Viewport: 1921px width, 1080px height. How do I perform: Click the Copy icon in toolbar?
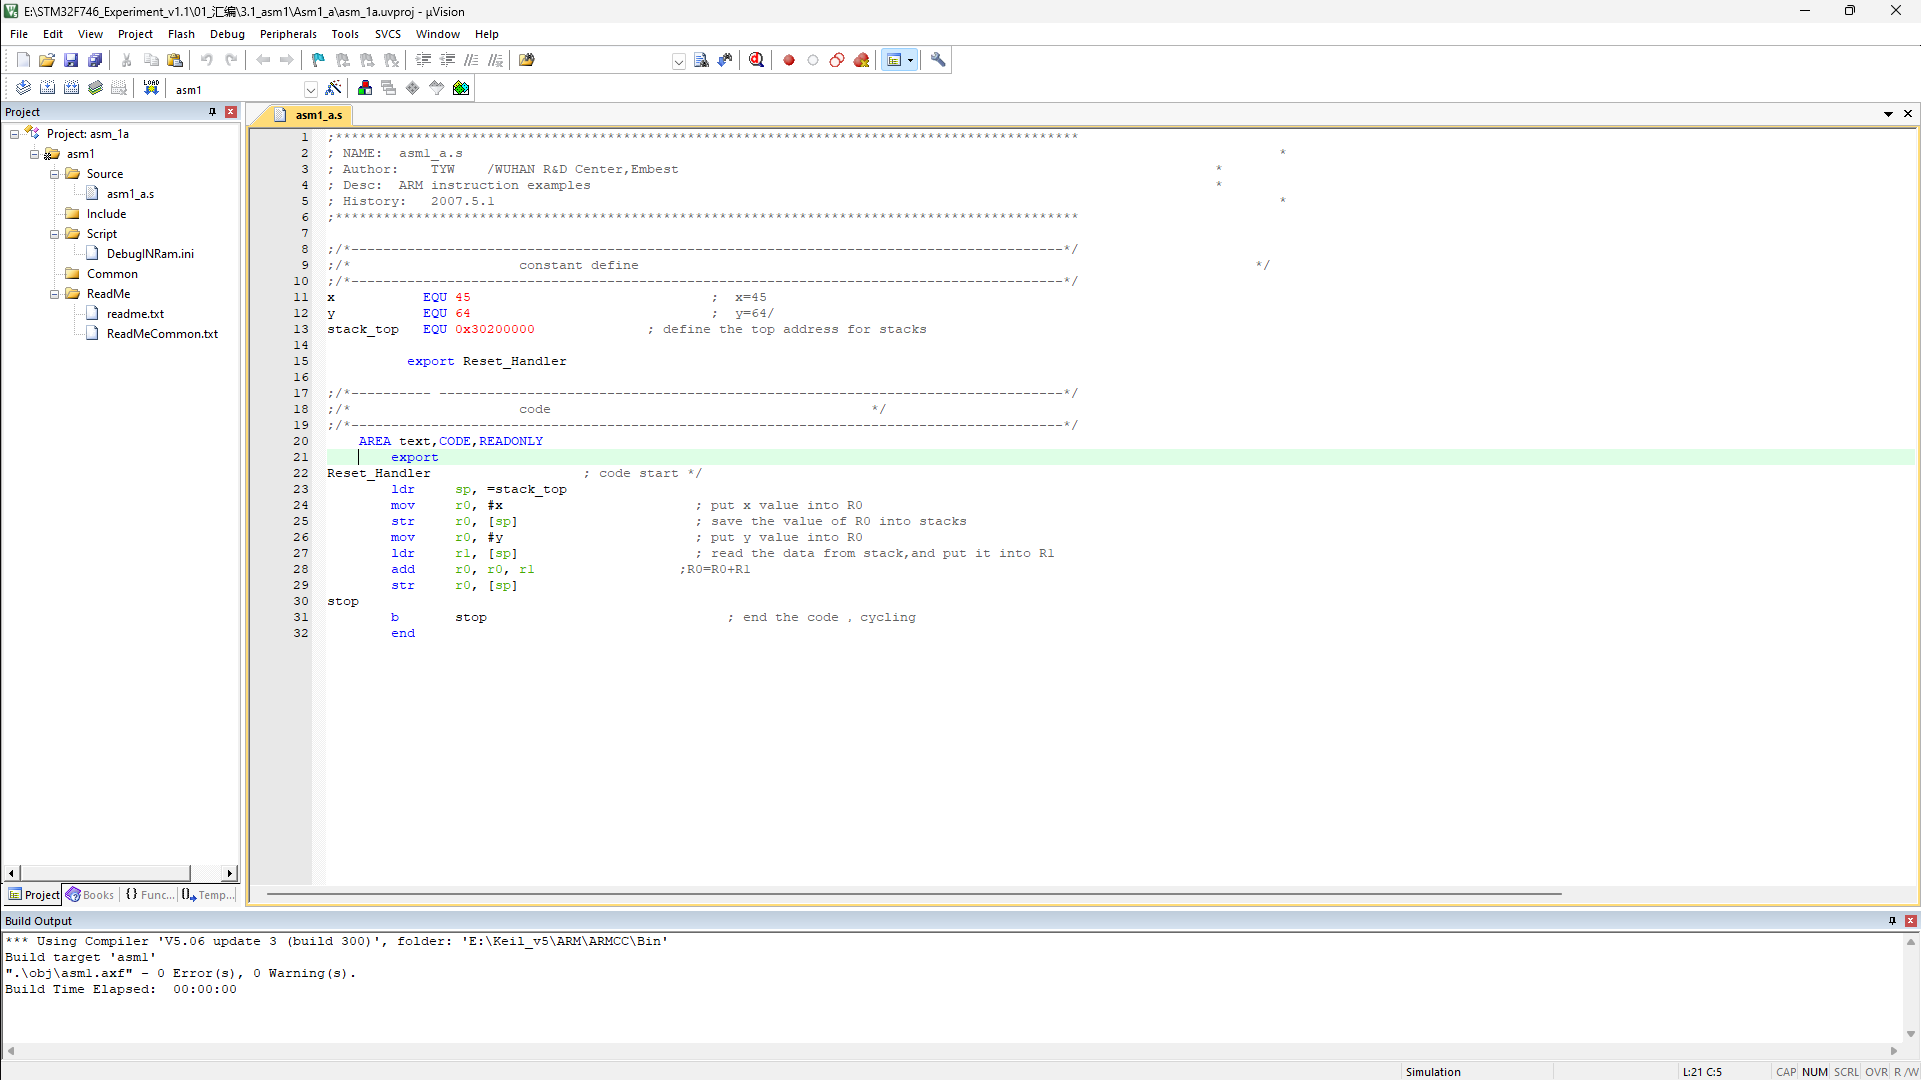click(151, 60)
